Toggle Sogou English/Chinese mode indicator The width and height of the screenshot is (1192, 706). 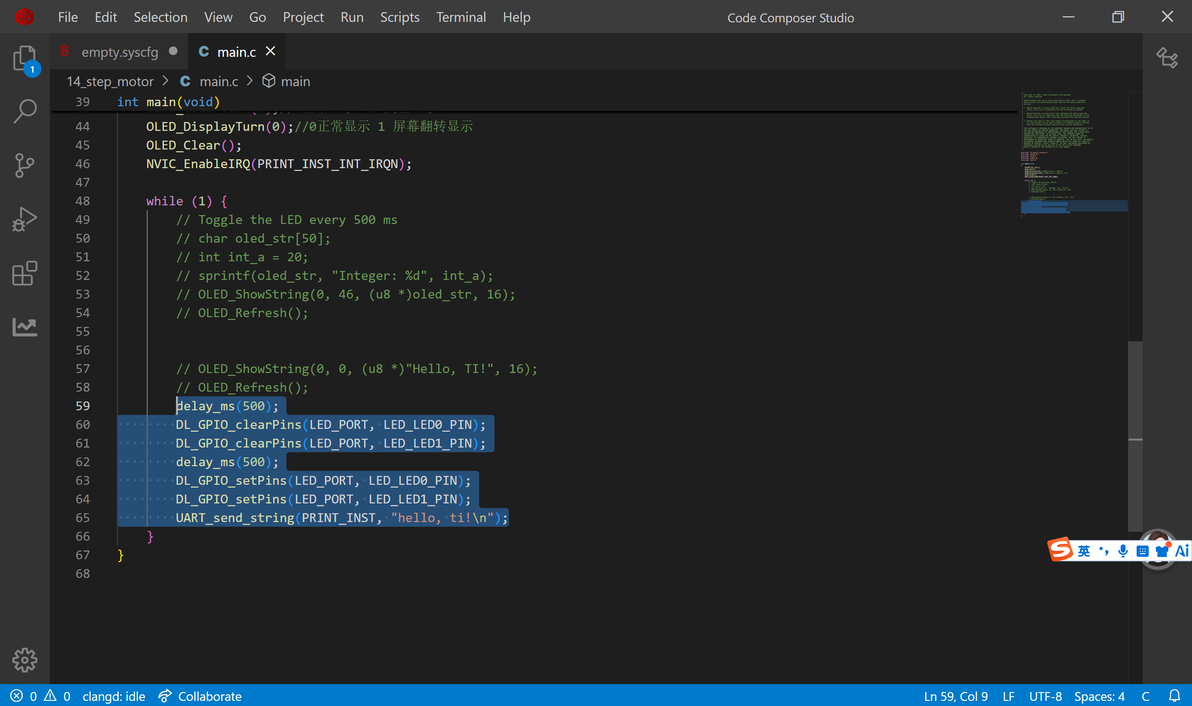(x=1084, y=551)
